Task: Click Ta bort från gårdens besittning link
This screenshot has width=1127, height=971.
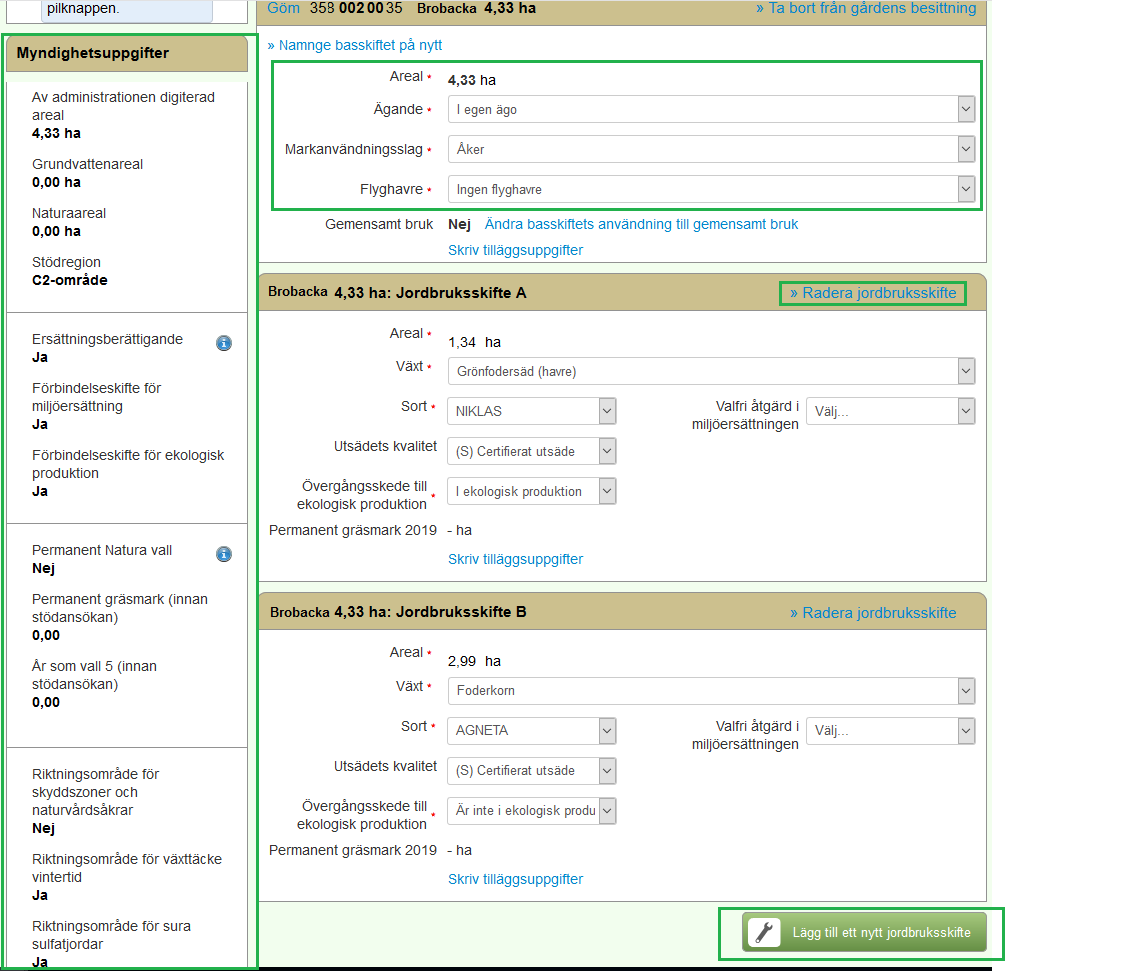Action: (x=866, y=8)
